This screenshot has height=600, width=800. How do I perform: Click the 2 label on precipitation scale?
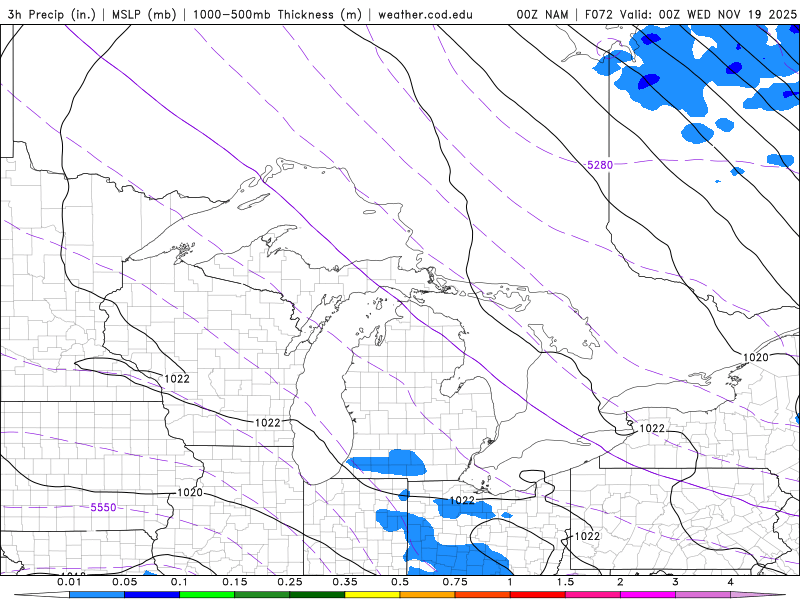(x=620, y=582)
